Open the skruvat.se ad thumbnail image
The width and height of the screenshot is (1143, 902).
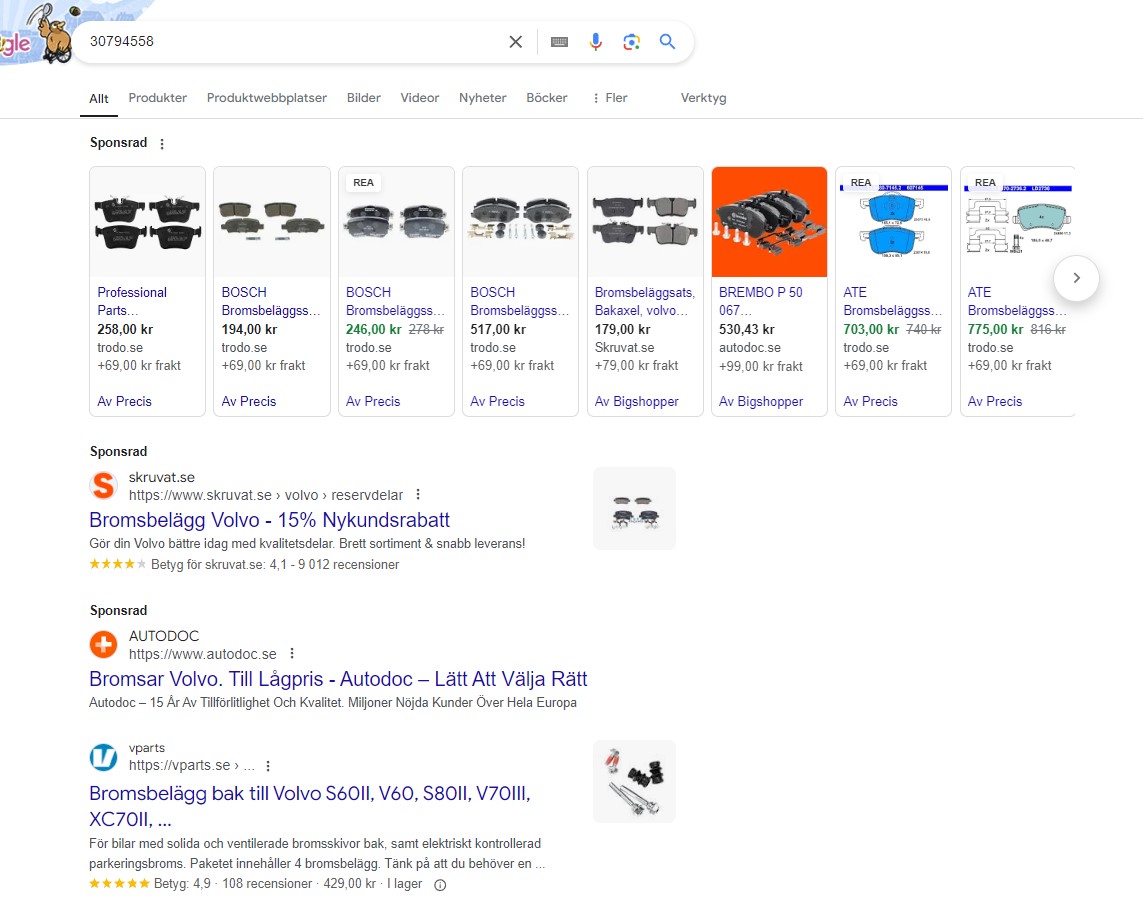[634, 508]
